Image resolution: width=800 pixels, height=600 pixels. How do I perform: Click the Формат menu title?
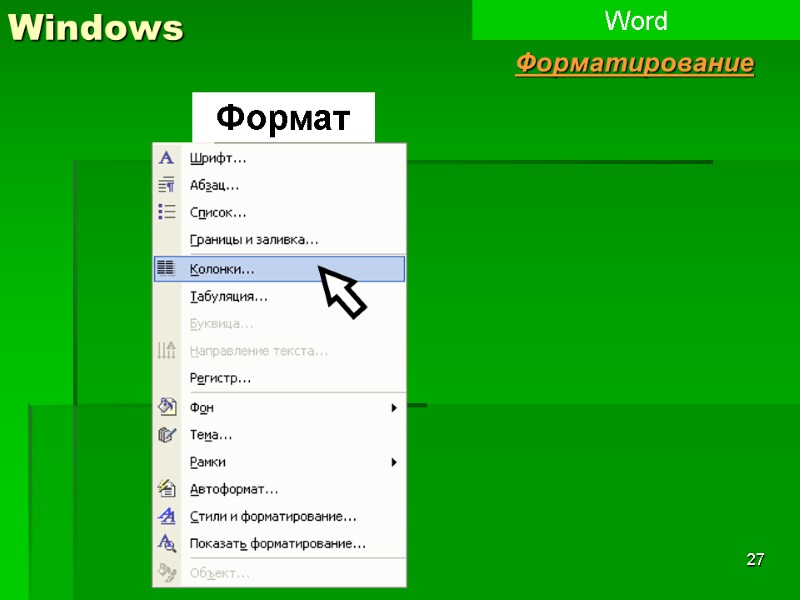(283, 117)
